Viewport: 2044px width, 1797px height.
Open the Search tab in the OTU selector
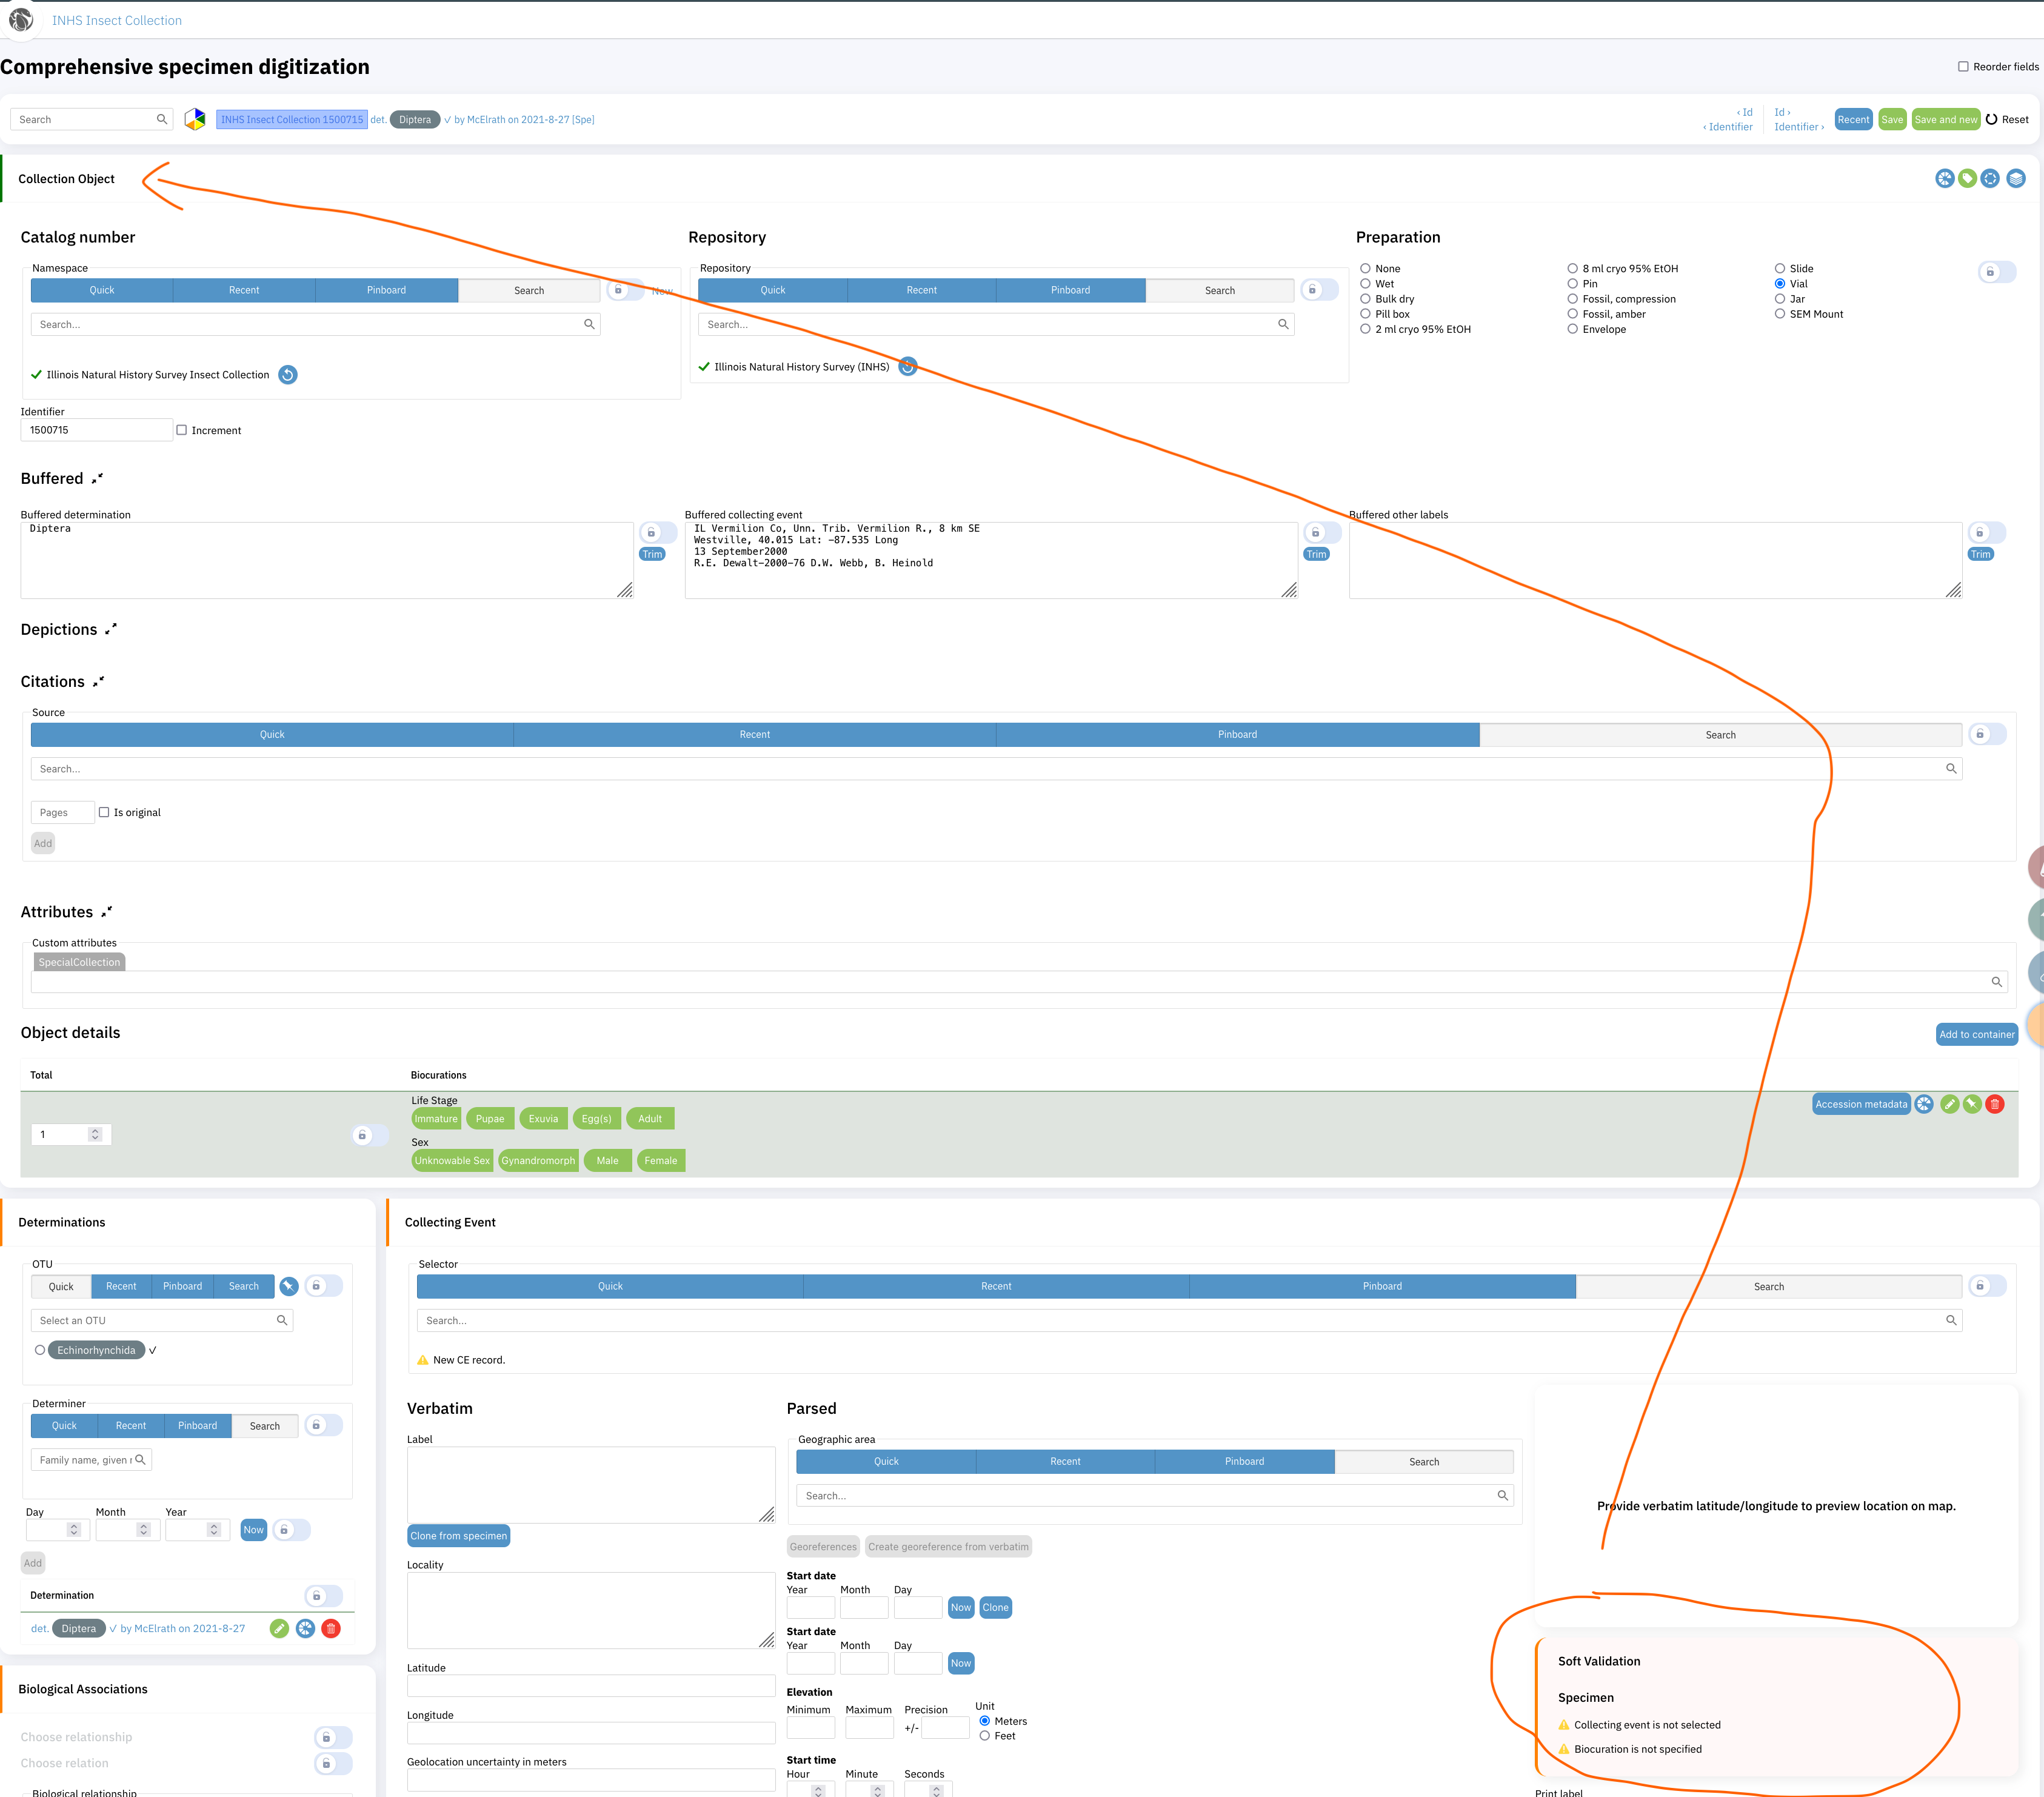[x=243, y=1286]
